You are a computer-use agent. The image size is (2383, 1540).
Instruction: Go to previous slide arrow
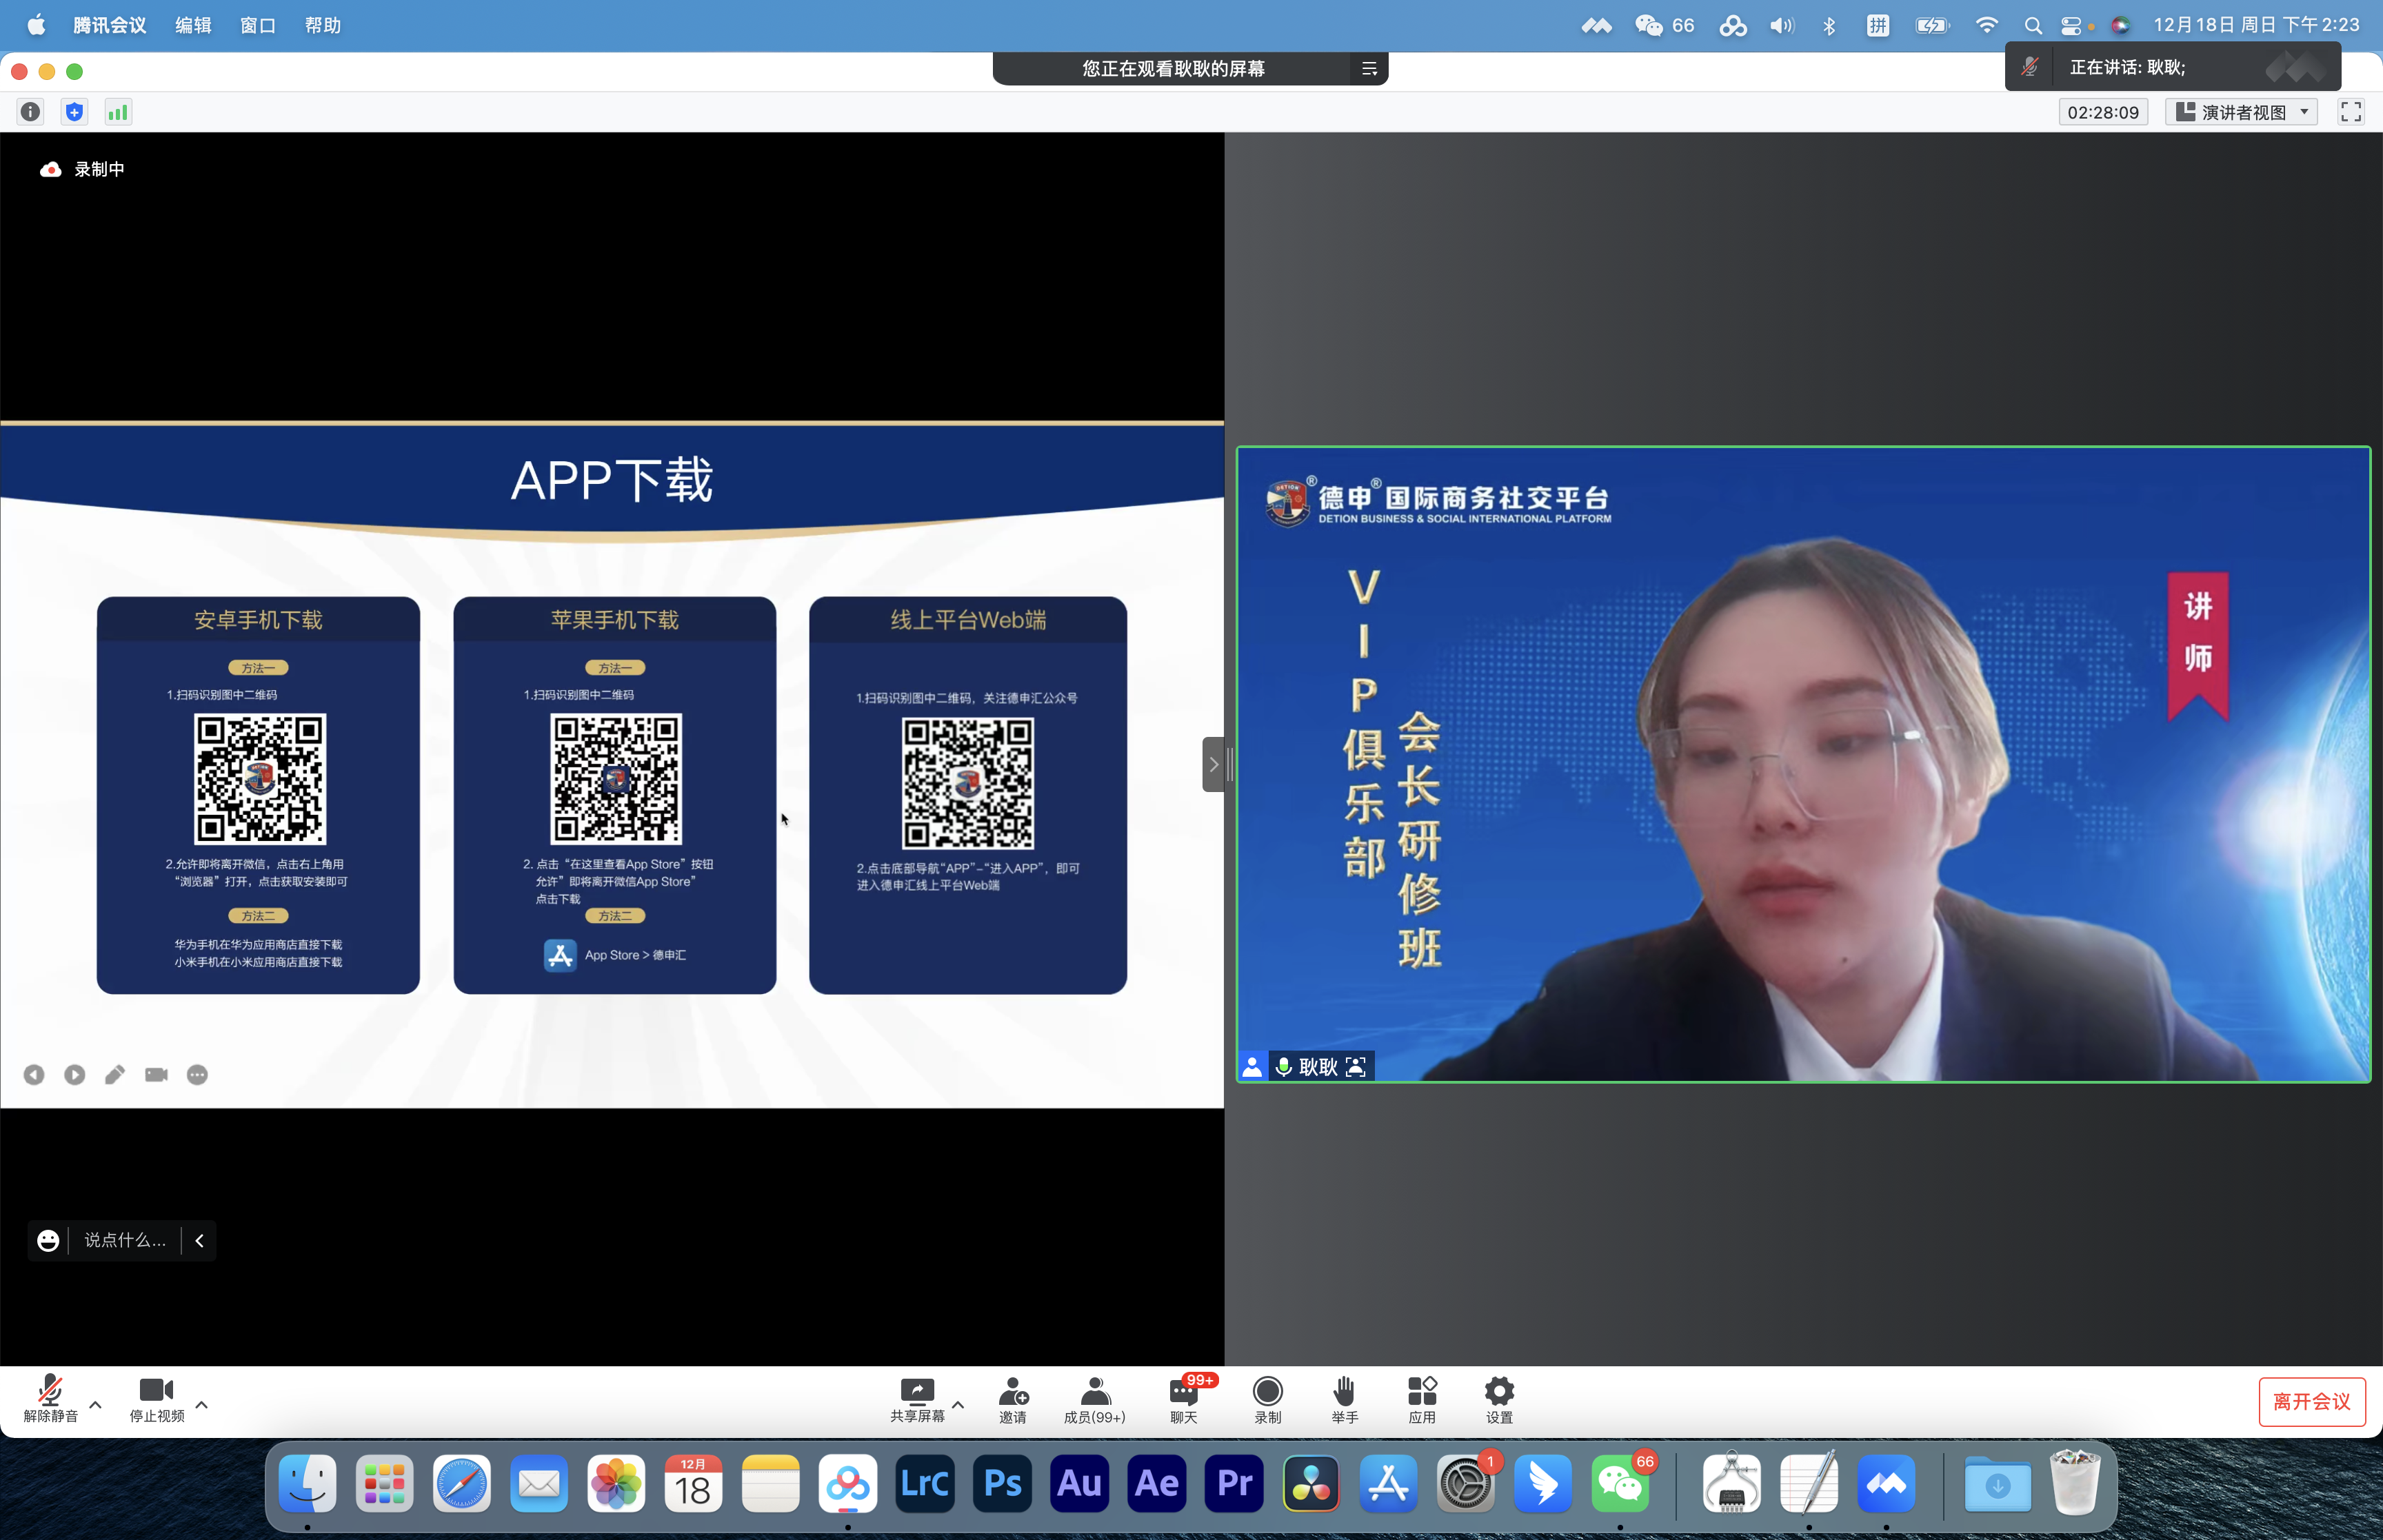coord(34,1074)
